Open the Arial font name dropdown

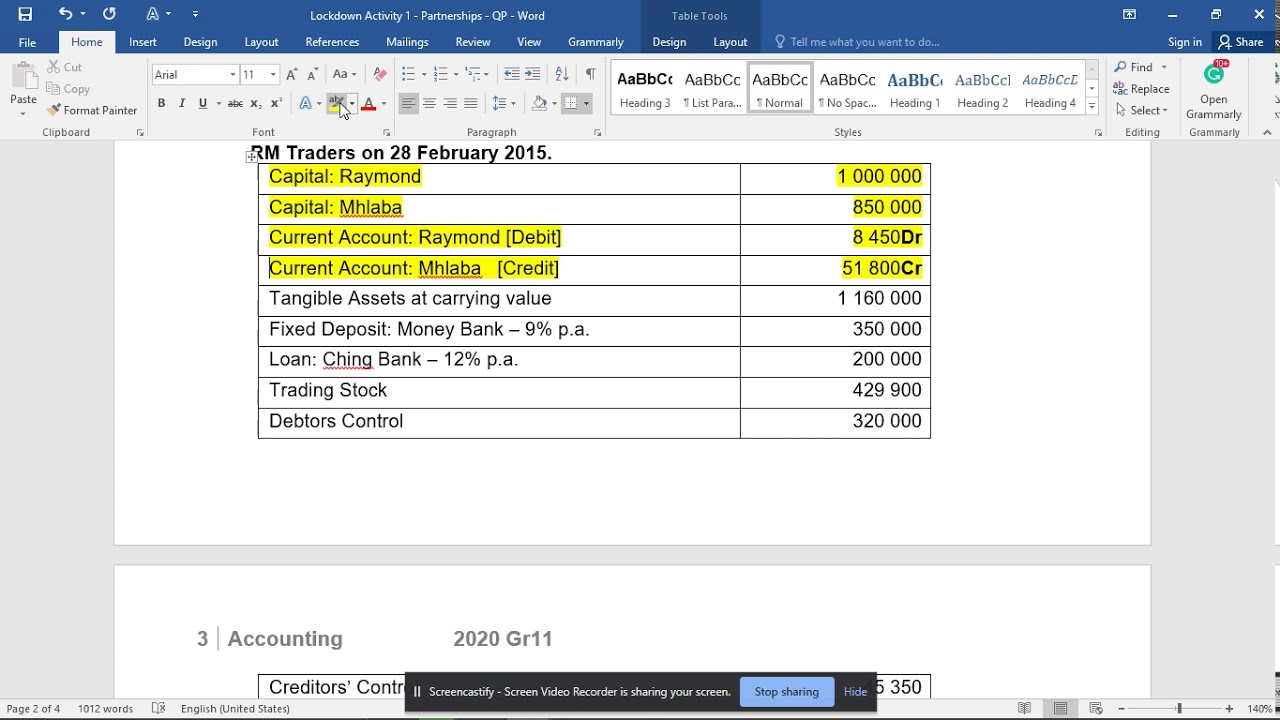[233, 74]
